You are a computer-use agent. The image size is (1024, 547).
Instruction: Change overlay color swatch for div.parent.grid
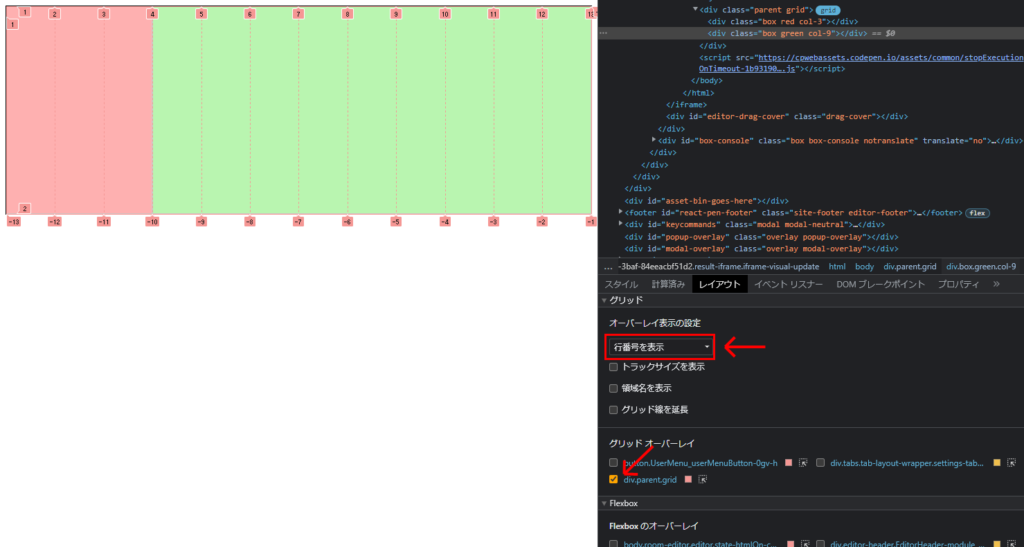(688, 479)
